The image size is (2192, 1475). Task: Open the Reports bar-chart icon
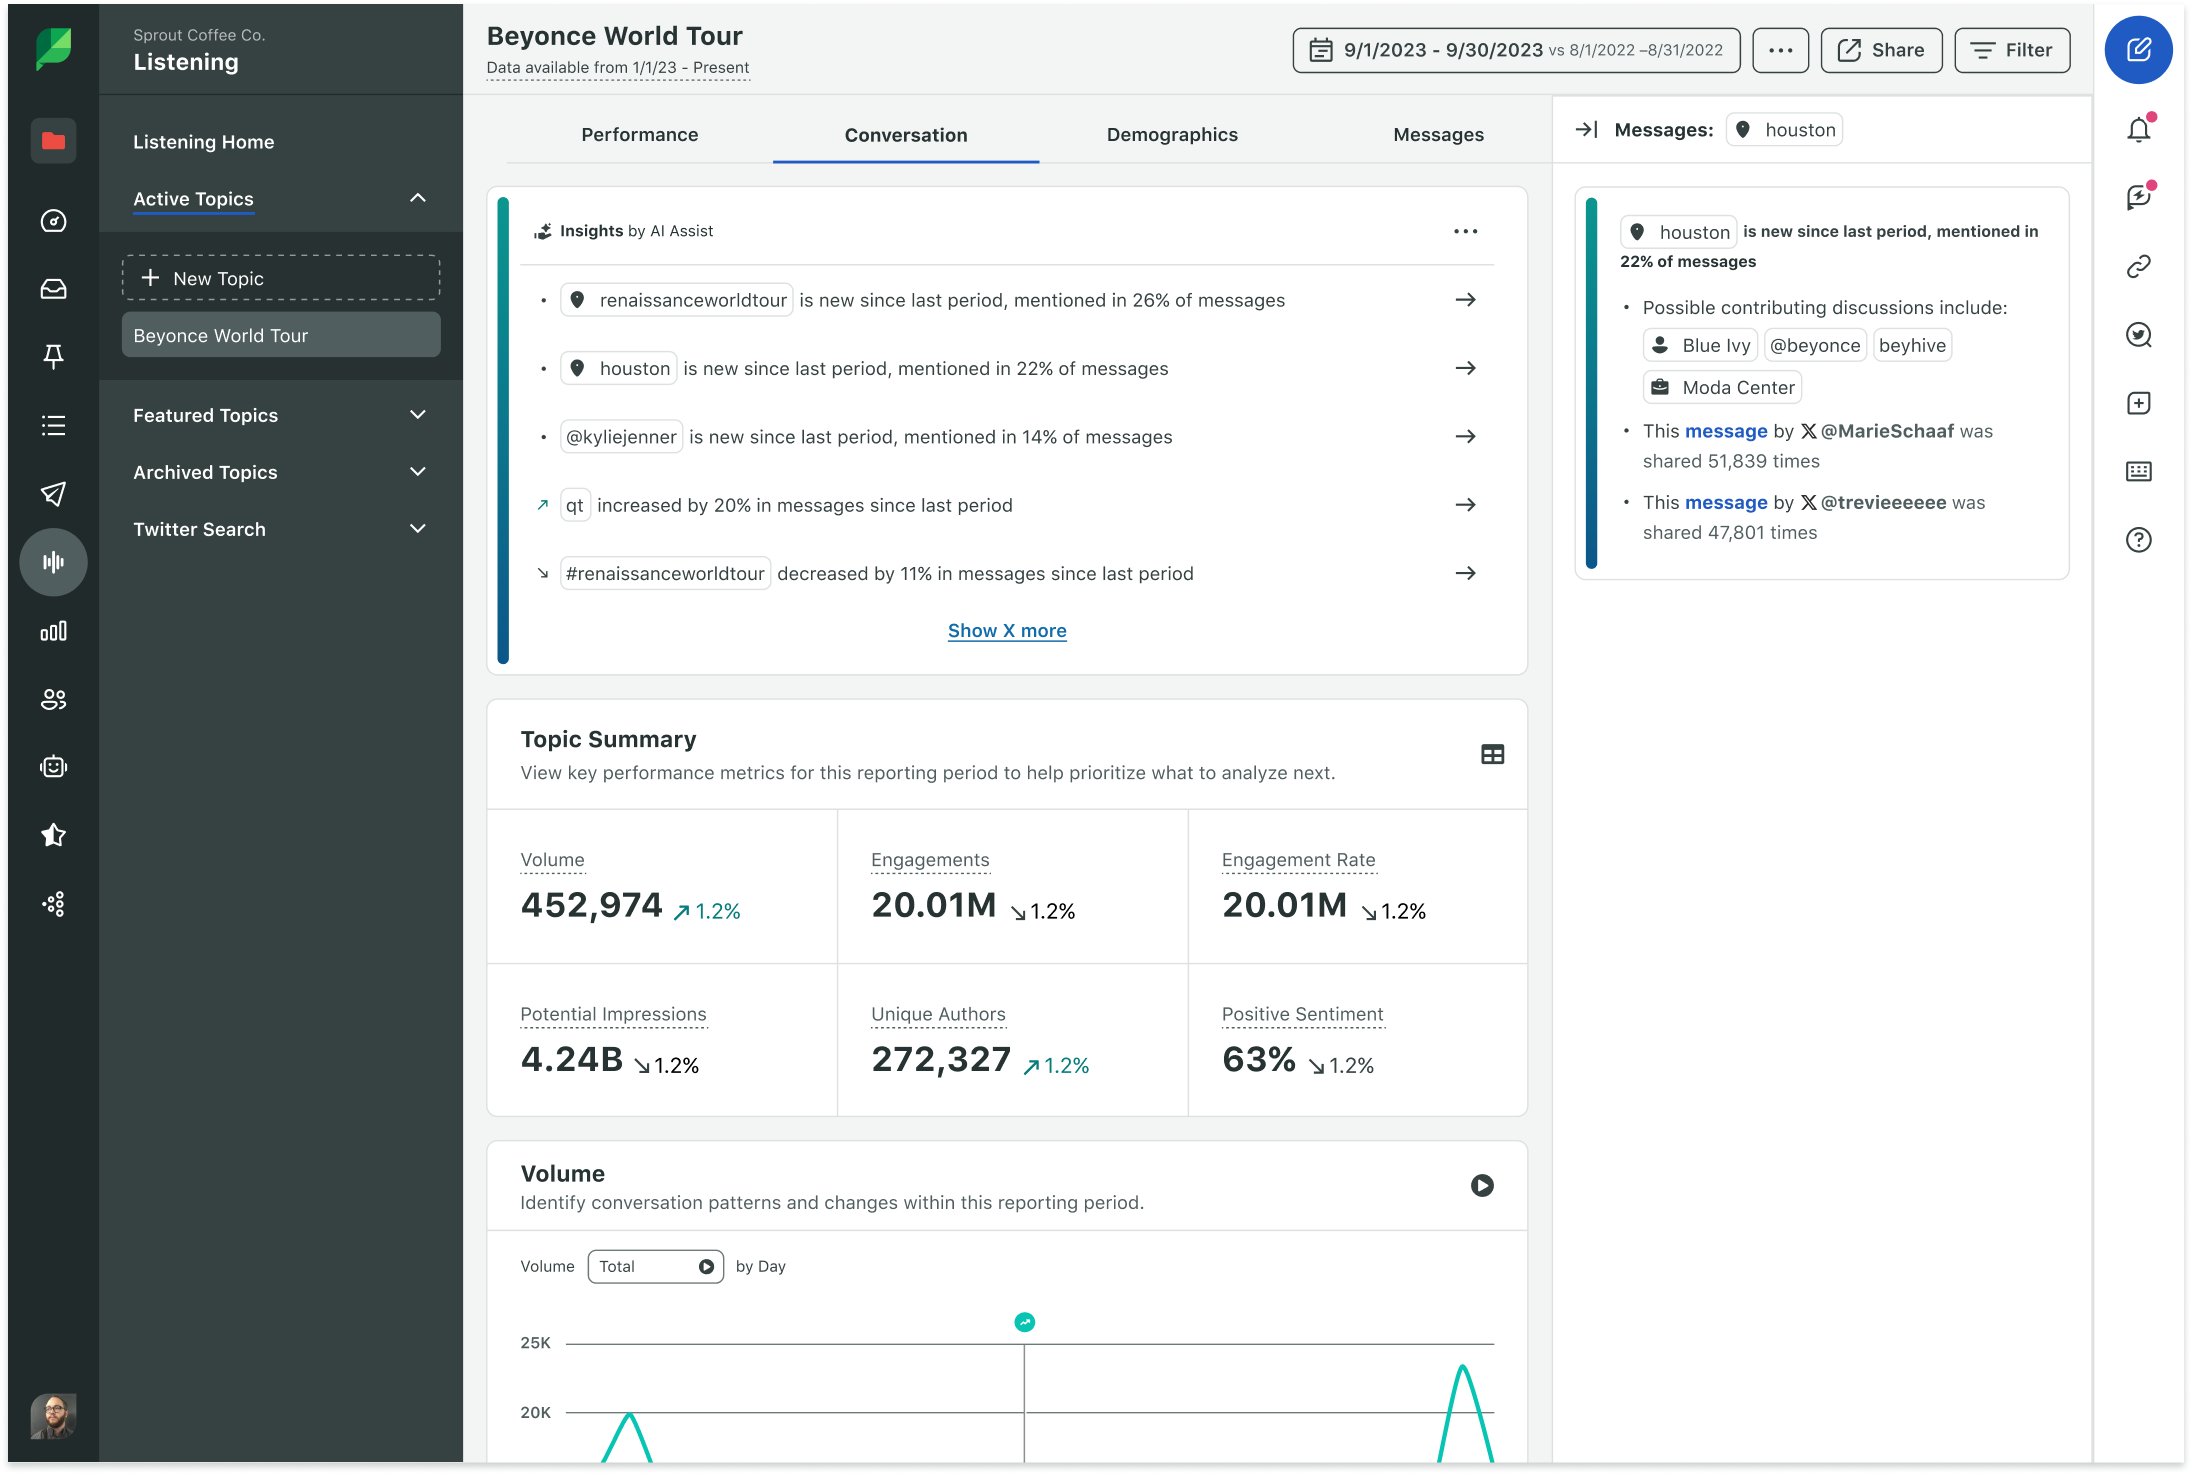(x=53, y=631)
